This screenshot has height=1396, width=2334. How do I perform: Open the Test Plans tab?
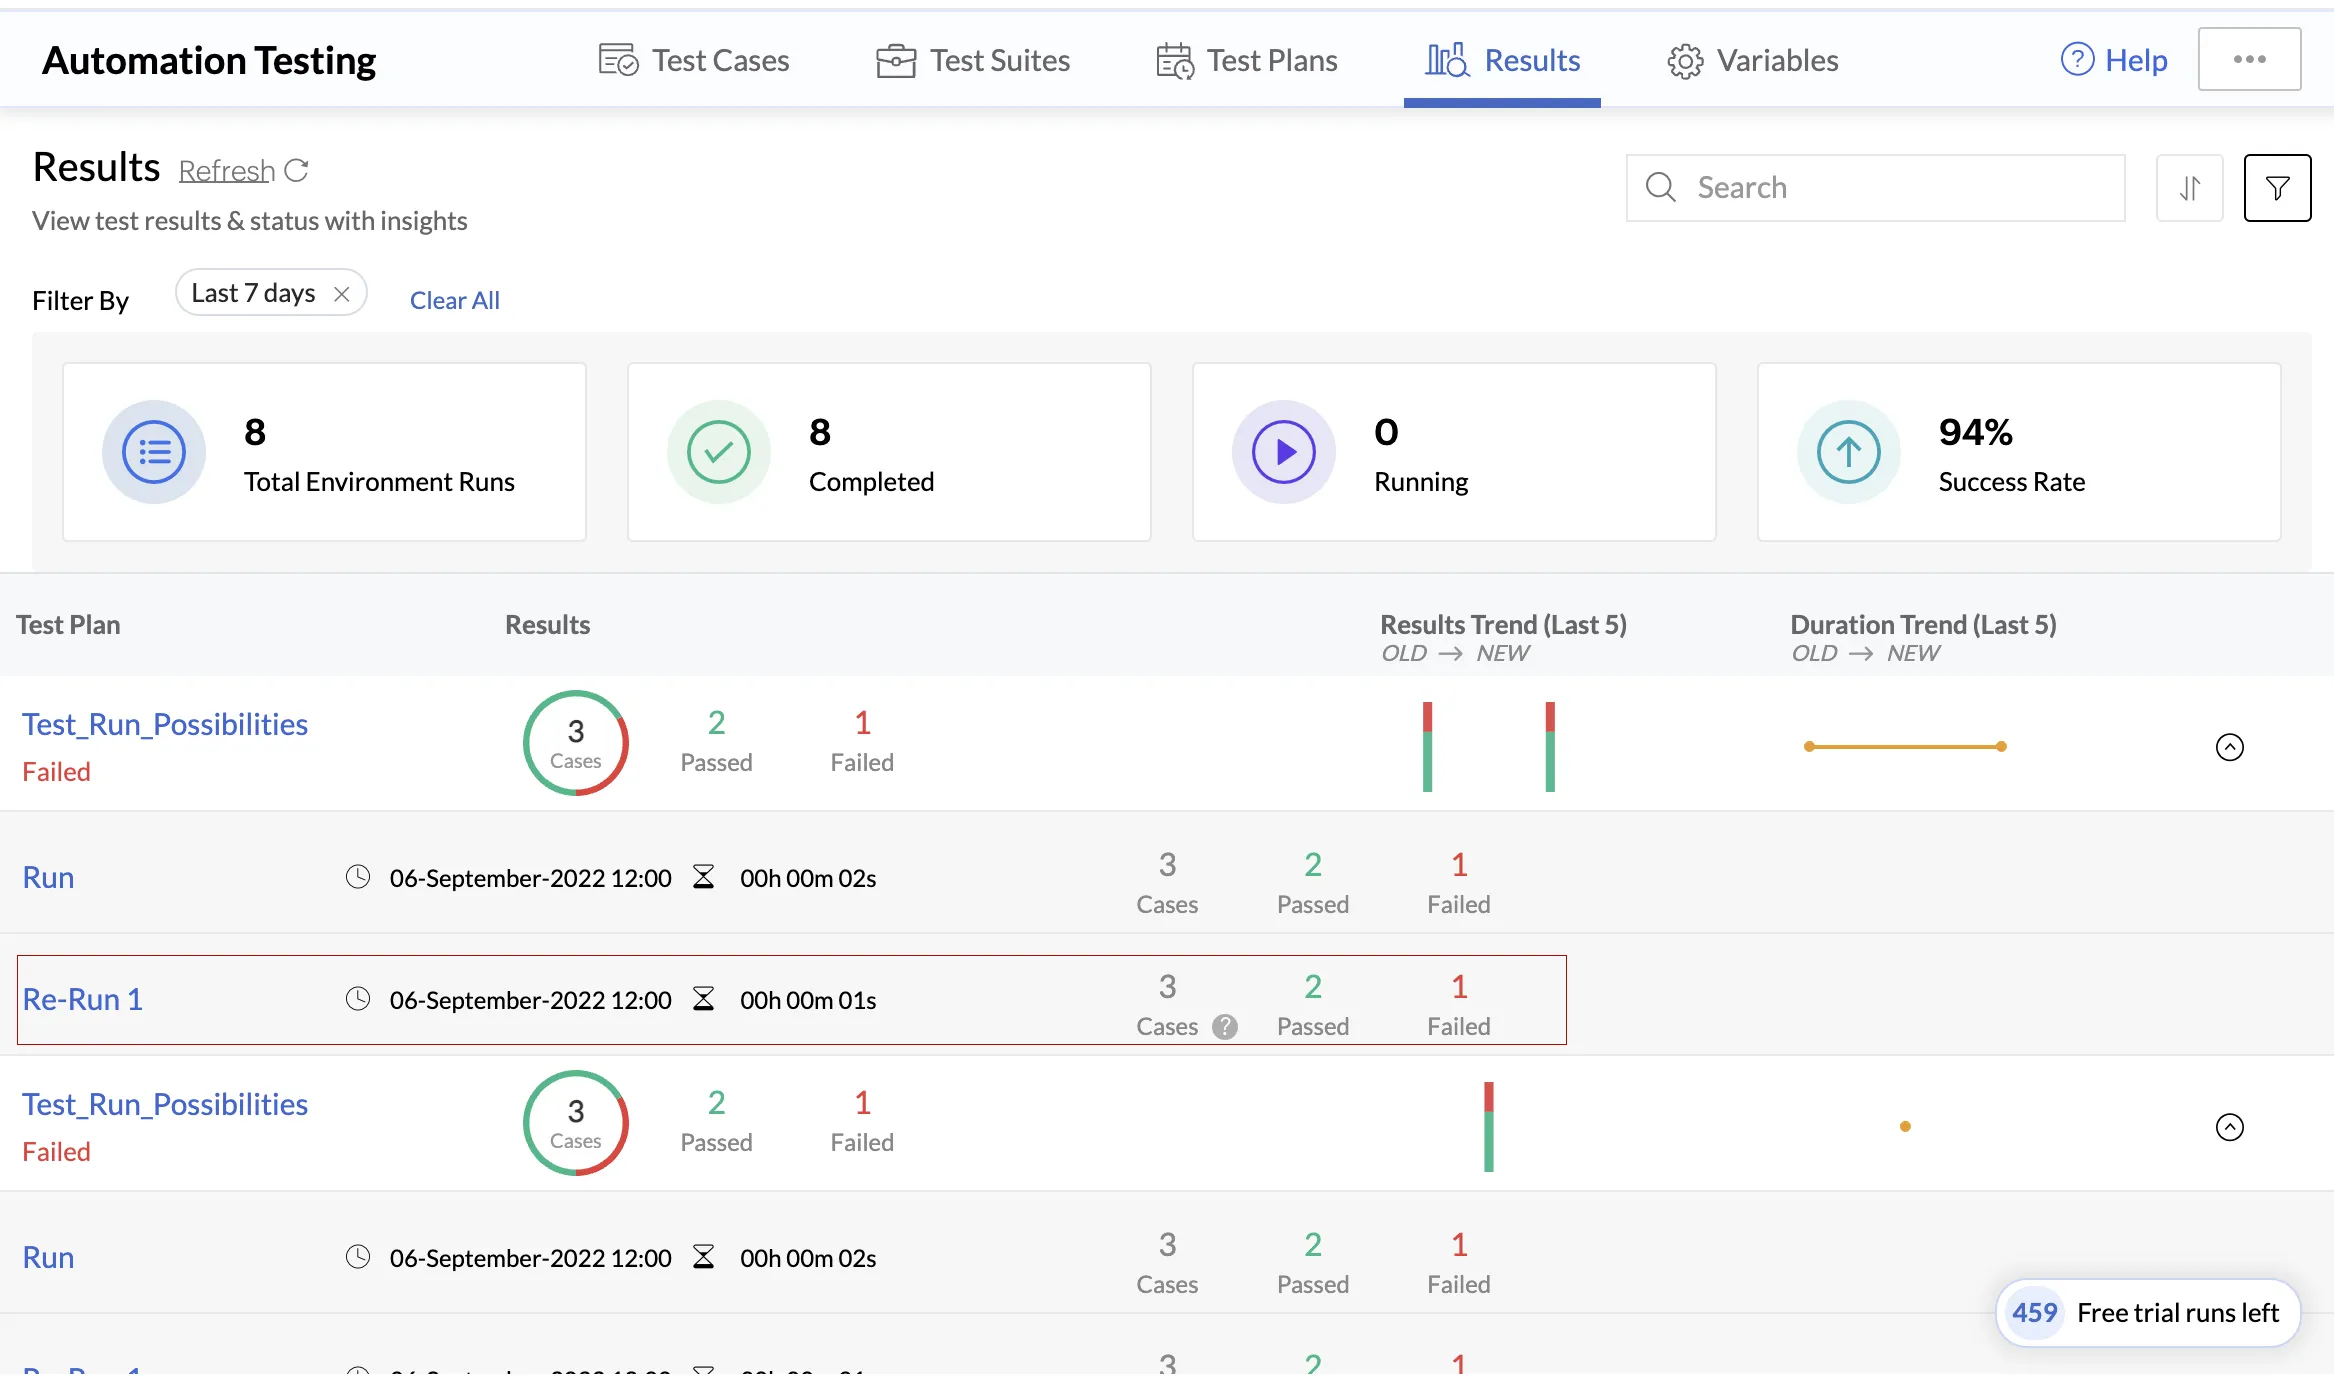tap(1247, 60)
